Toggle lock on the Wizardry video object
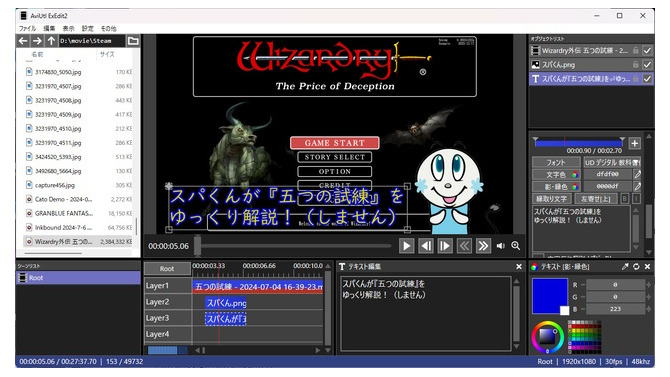 tap(636, 50)
